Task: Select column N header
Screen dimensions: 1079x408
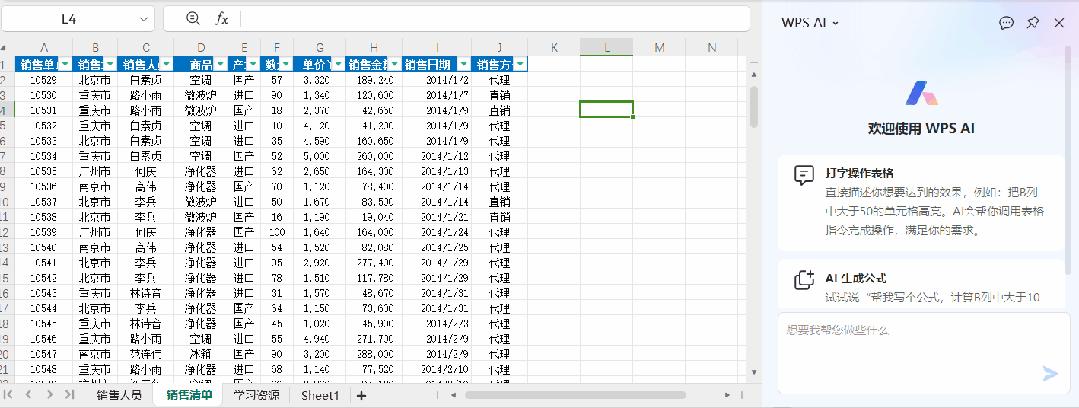Action: [712, 47]
